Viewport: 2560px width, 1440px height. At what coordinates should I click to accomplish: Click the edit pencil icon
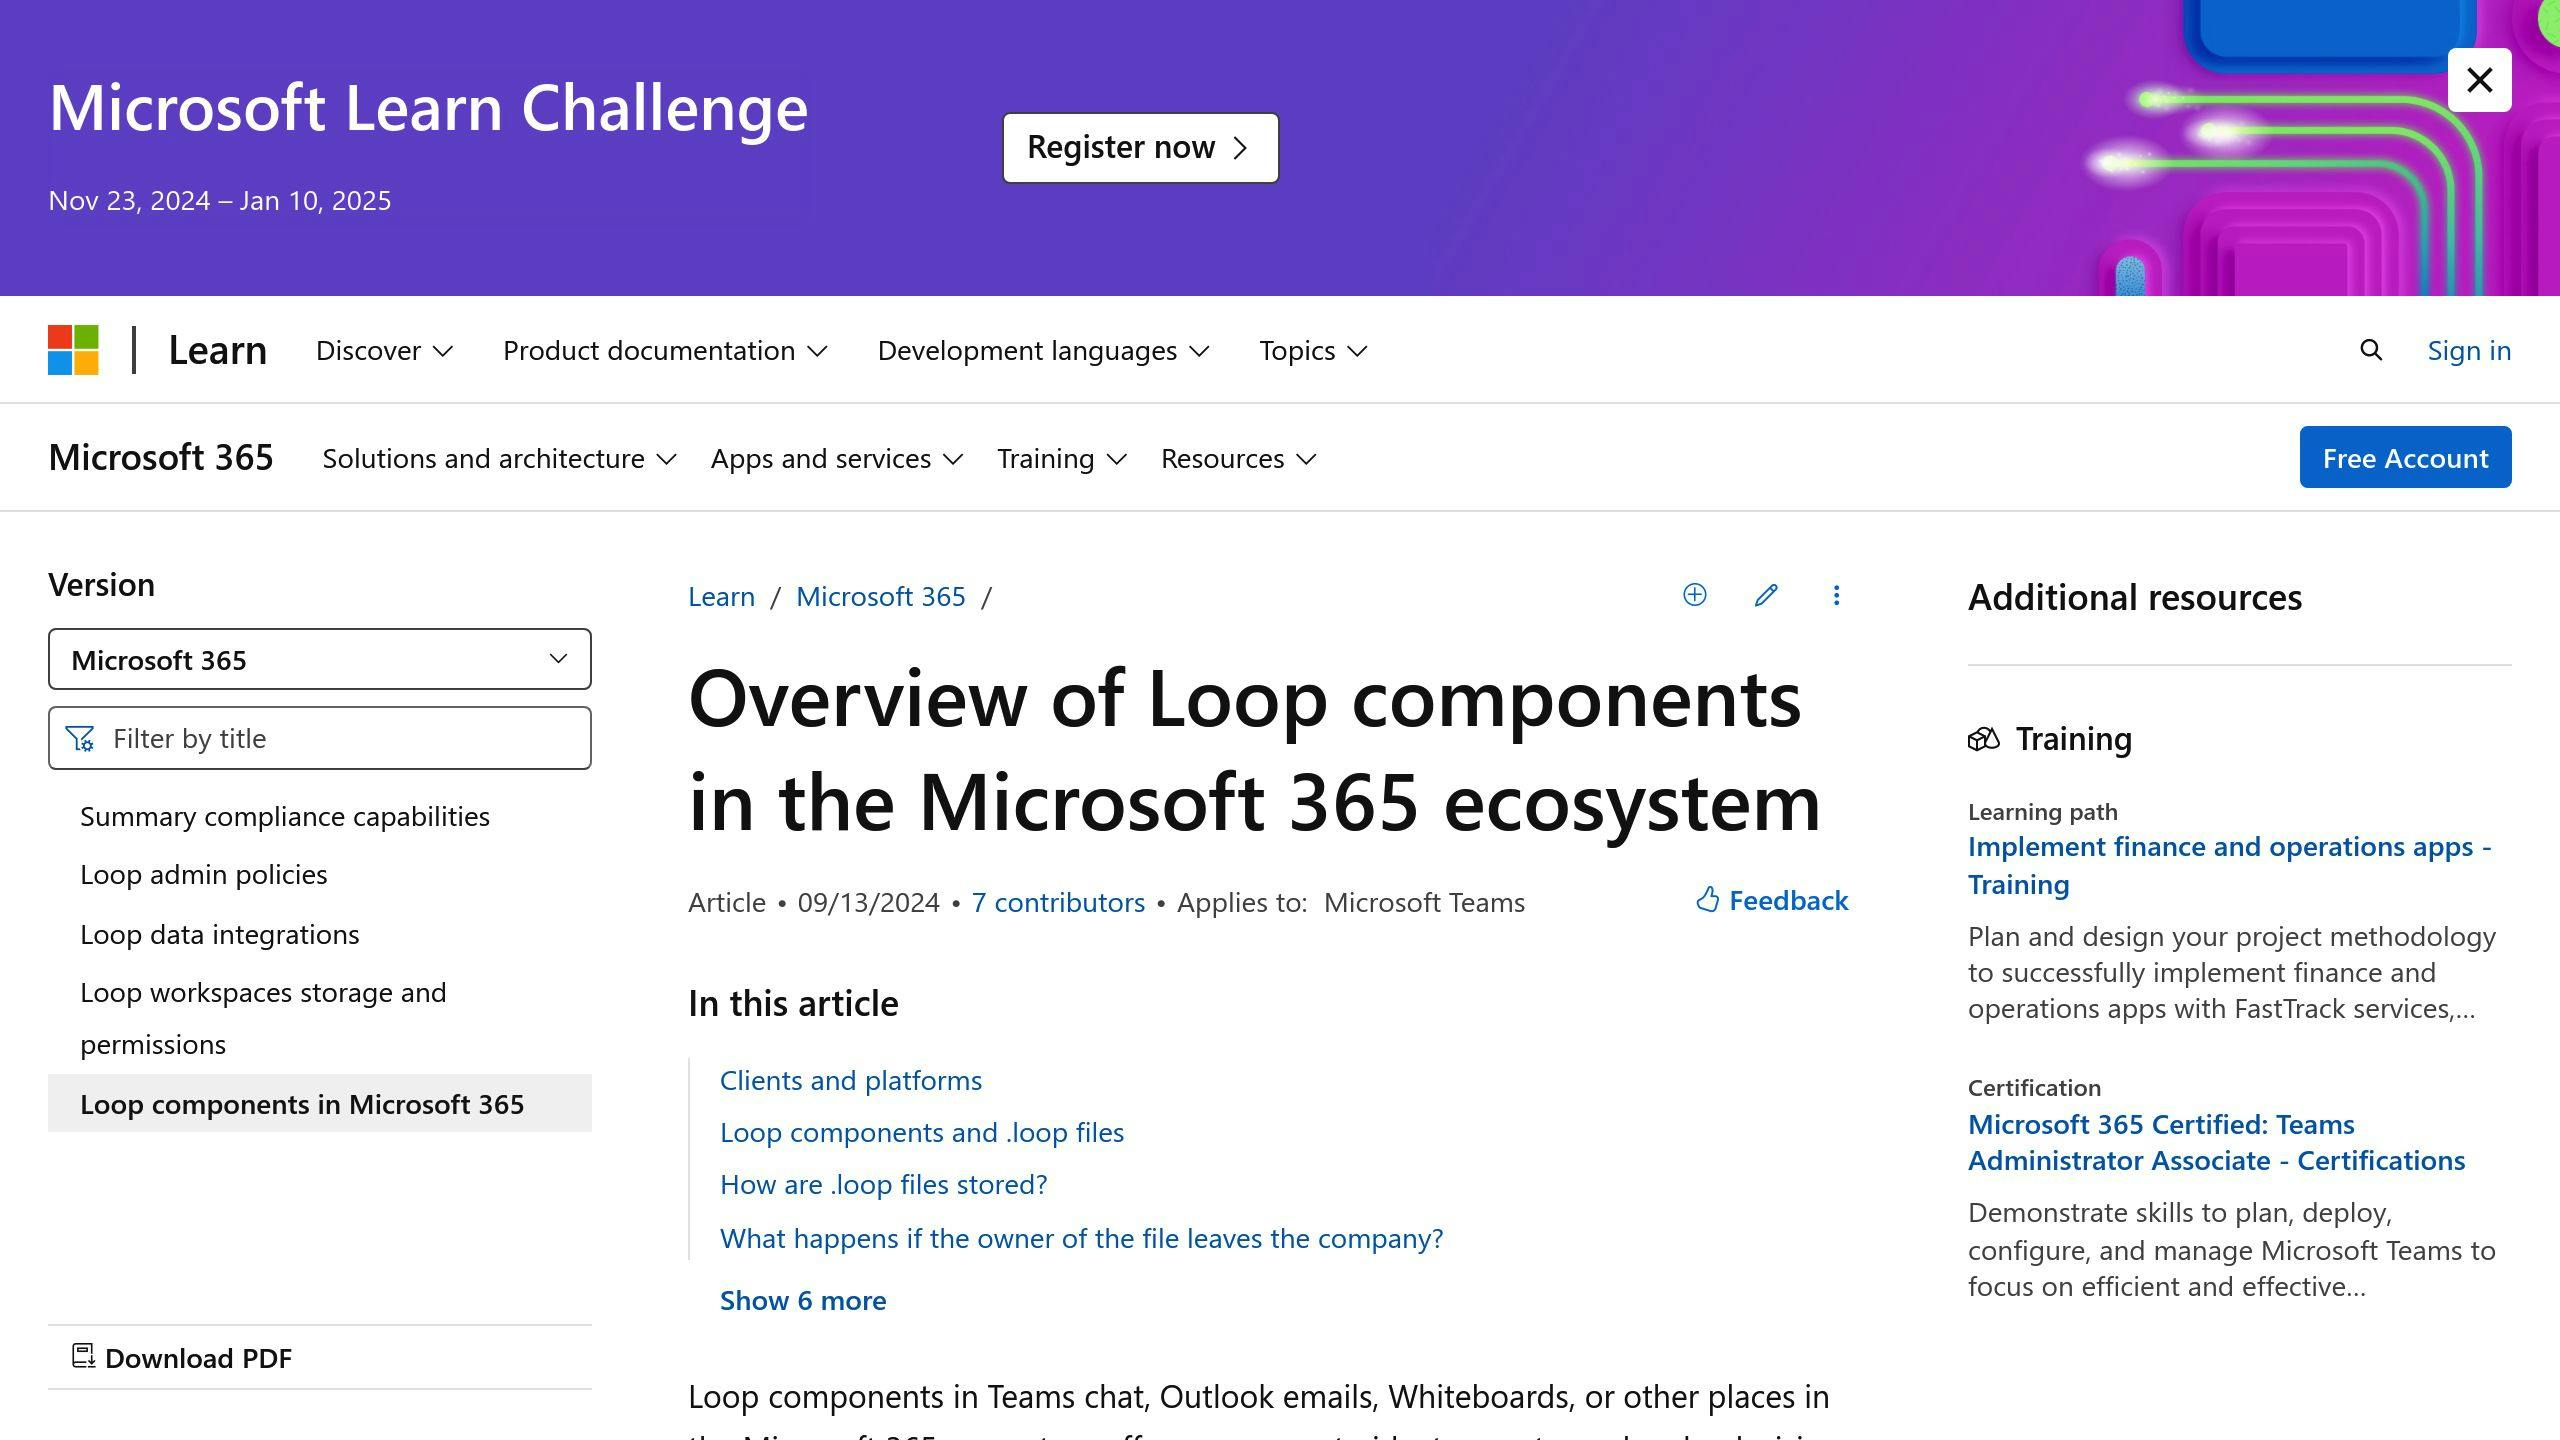pyautogui.click(x=1766, y=595)
